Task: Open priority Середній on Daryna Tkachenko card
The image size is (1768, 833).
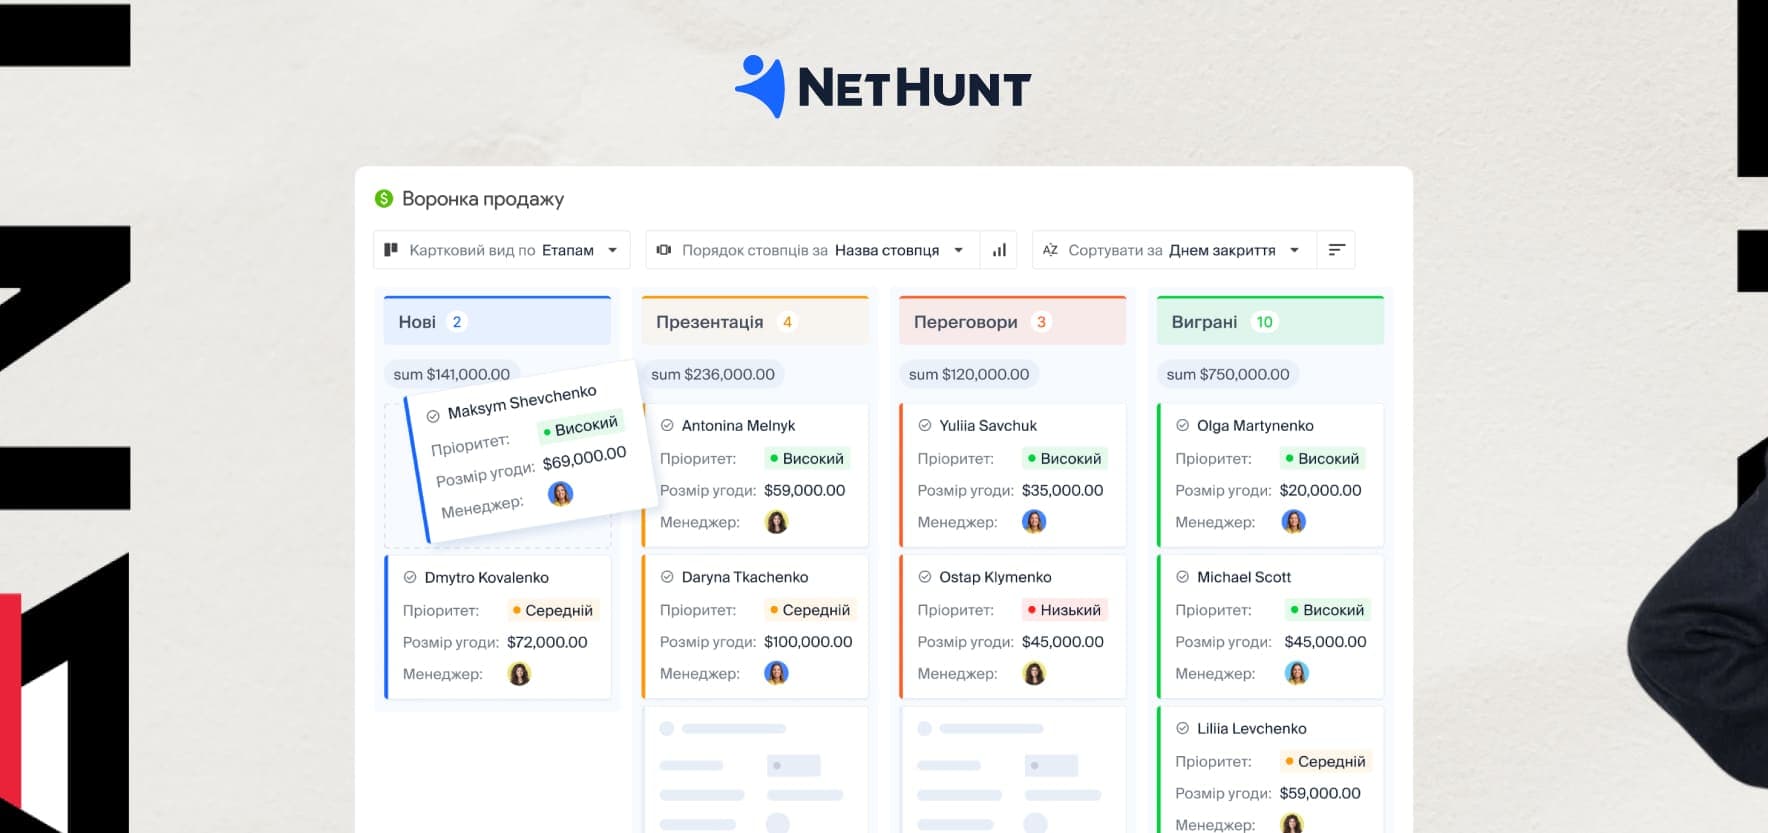Action: tap(810, 610)
